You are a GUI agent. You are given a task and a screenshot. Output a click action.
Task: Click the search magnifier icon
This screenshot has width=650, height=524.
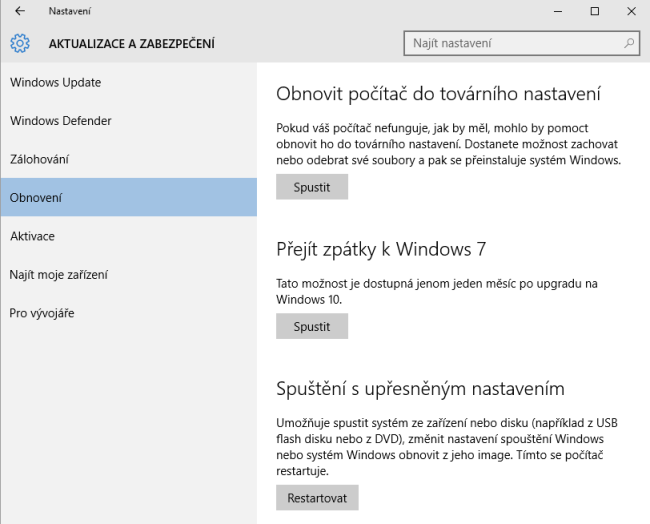[629, 43]
